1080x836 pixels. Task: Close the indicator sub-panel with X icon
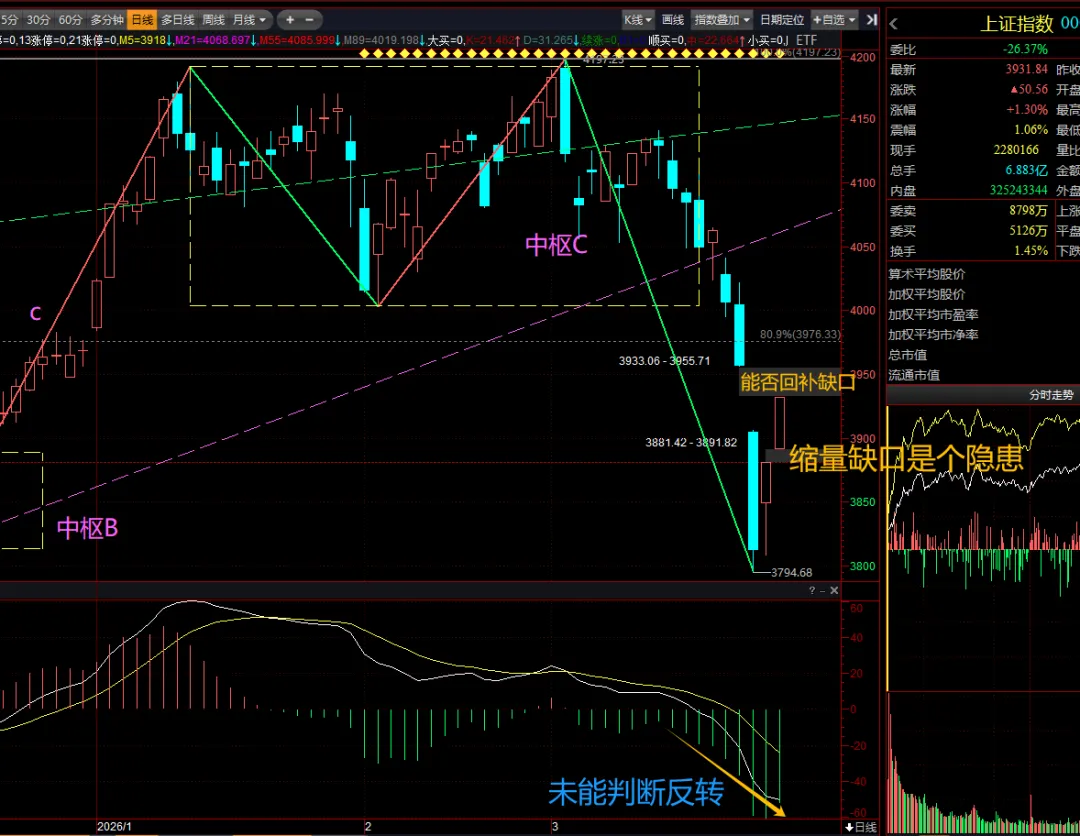pos(834,590)
